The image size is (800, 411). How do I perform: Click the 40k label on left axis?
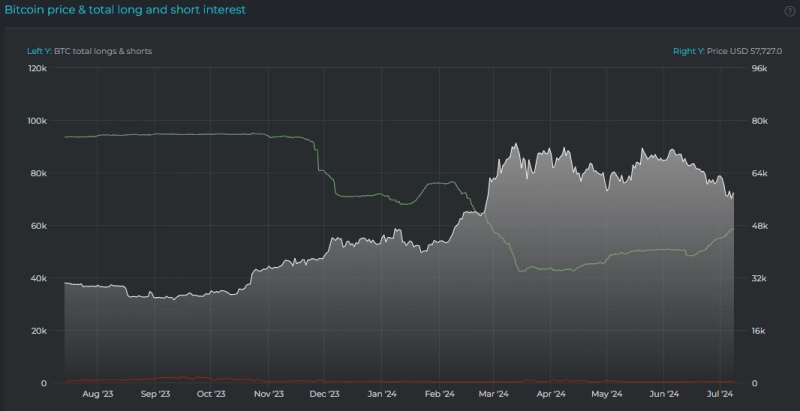39,278
